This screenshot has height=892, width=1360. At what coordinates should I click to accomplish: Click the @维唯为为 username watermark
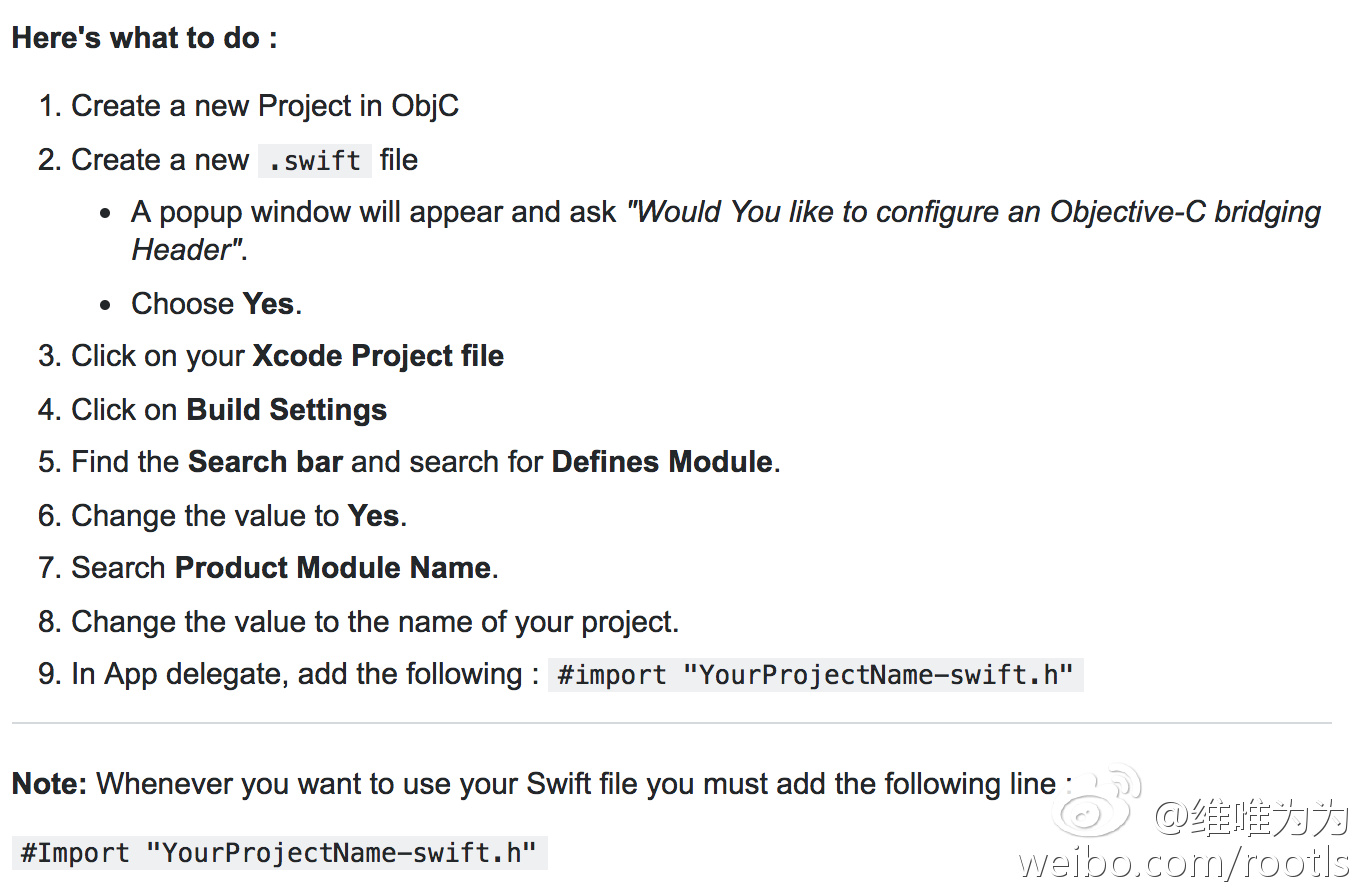[1252, 818]
